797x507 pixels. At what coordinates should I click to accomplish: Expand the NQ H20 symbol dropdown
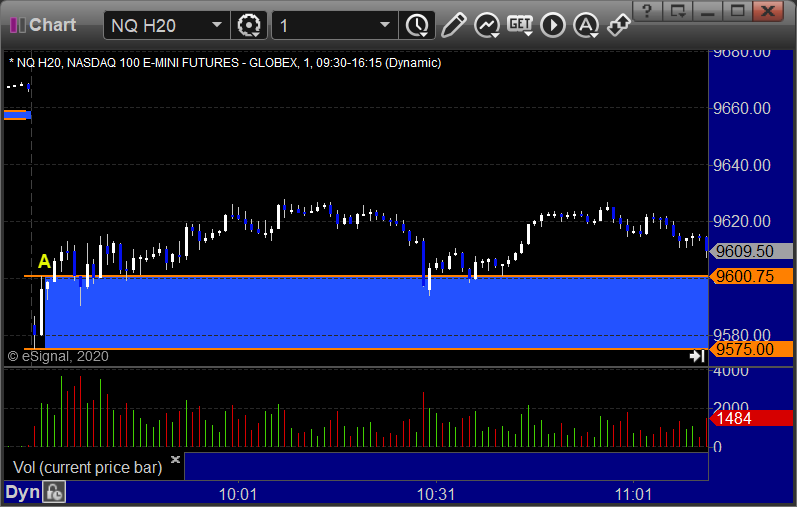pos(217,25)
